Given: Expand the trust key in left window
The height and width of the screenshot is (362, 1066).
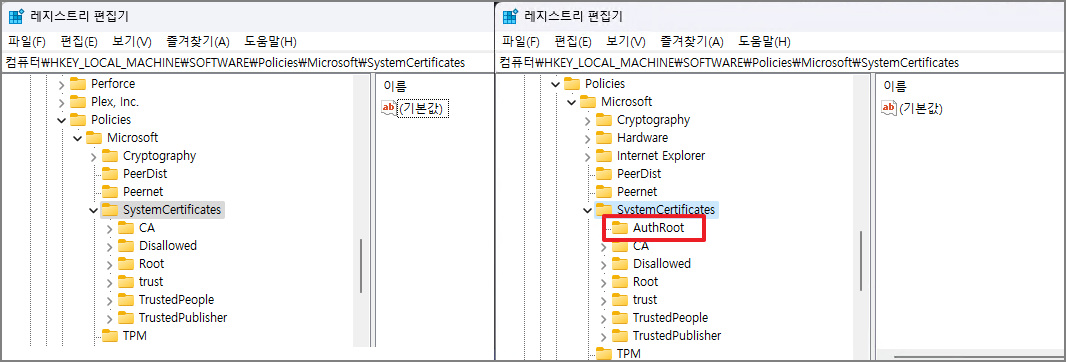Looking at the screenshot, I should 110,282.
